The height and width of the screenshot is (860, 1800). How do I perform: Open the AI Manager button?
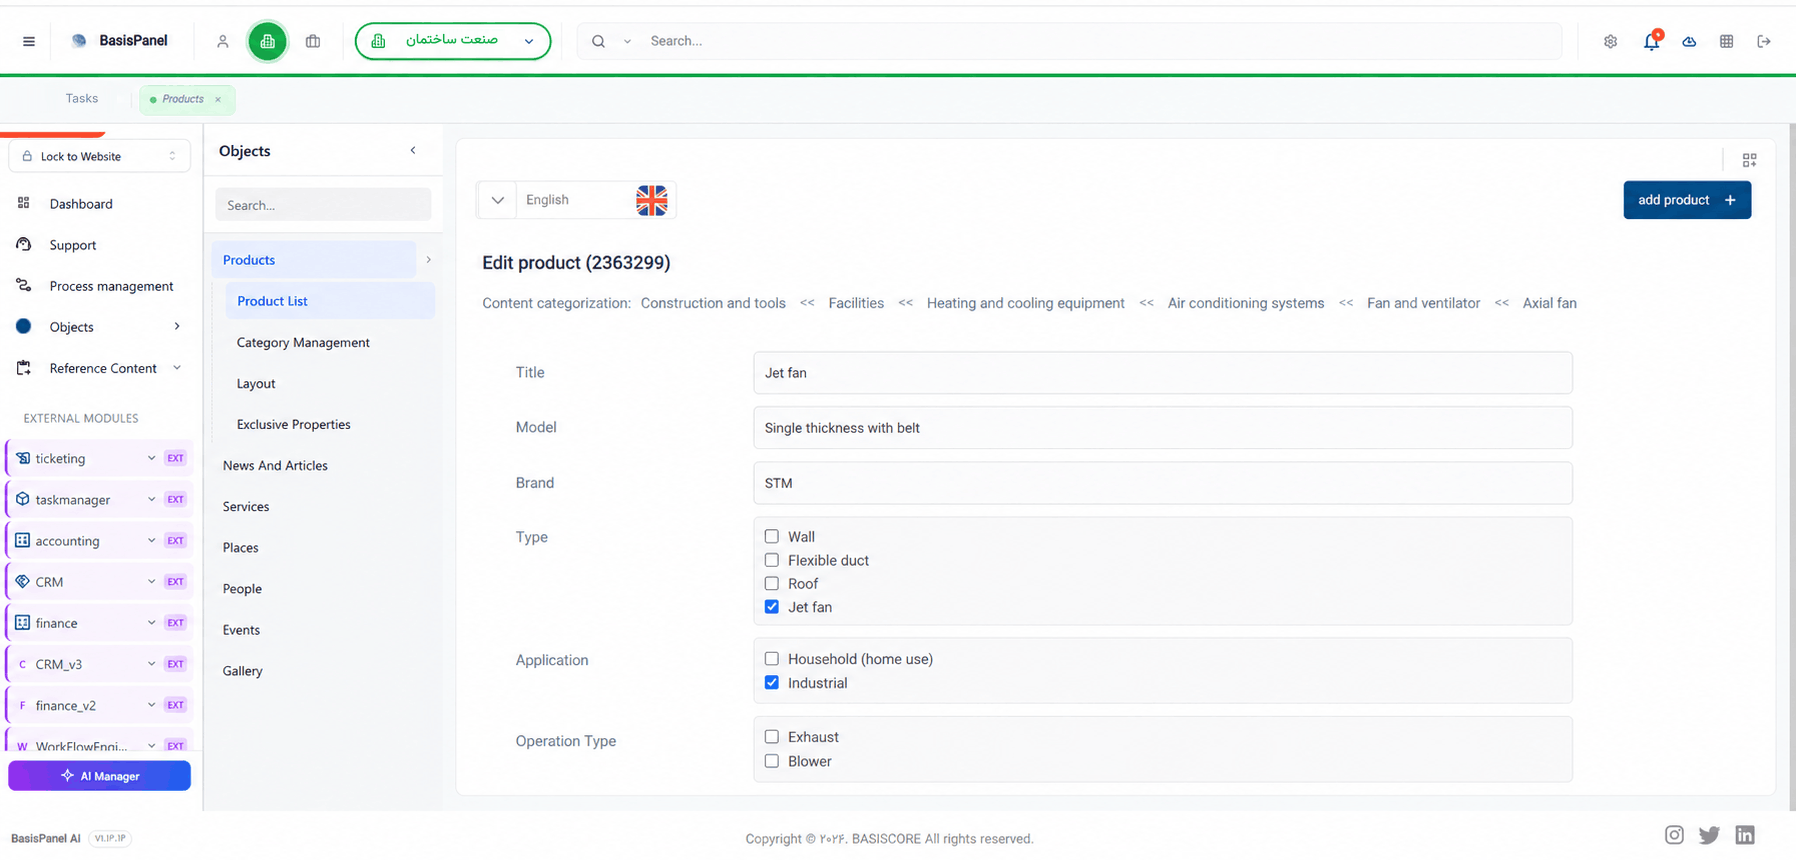tap(99, 775)
